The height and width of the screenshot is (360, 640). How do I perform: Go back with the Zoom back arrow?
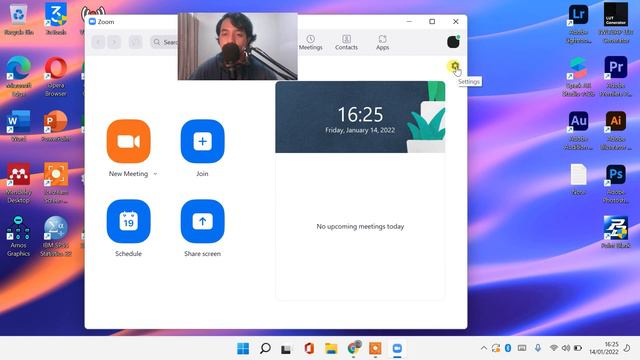(98, 42)
